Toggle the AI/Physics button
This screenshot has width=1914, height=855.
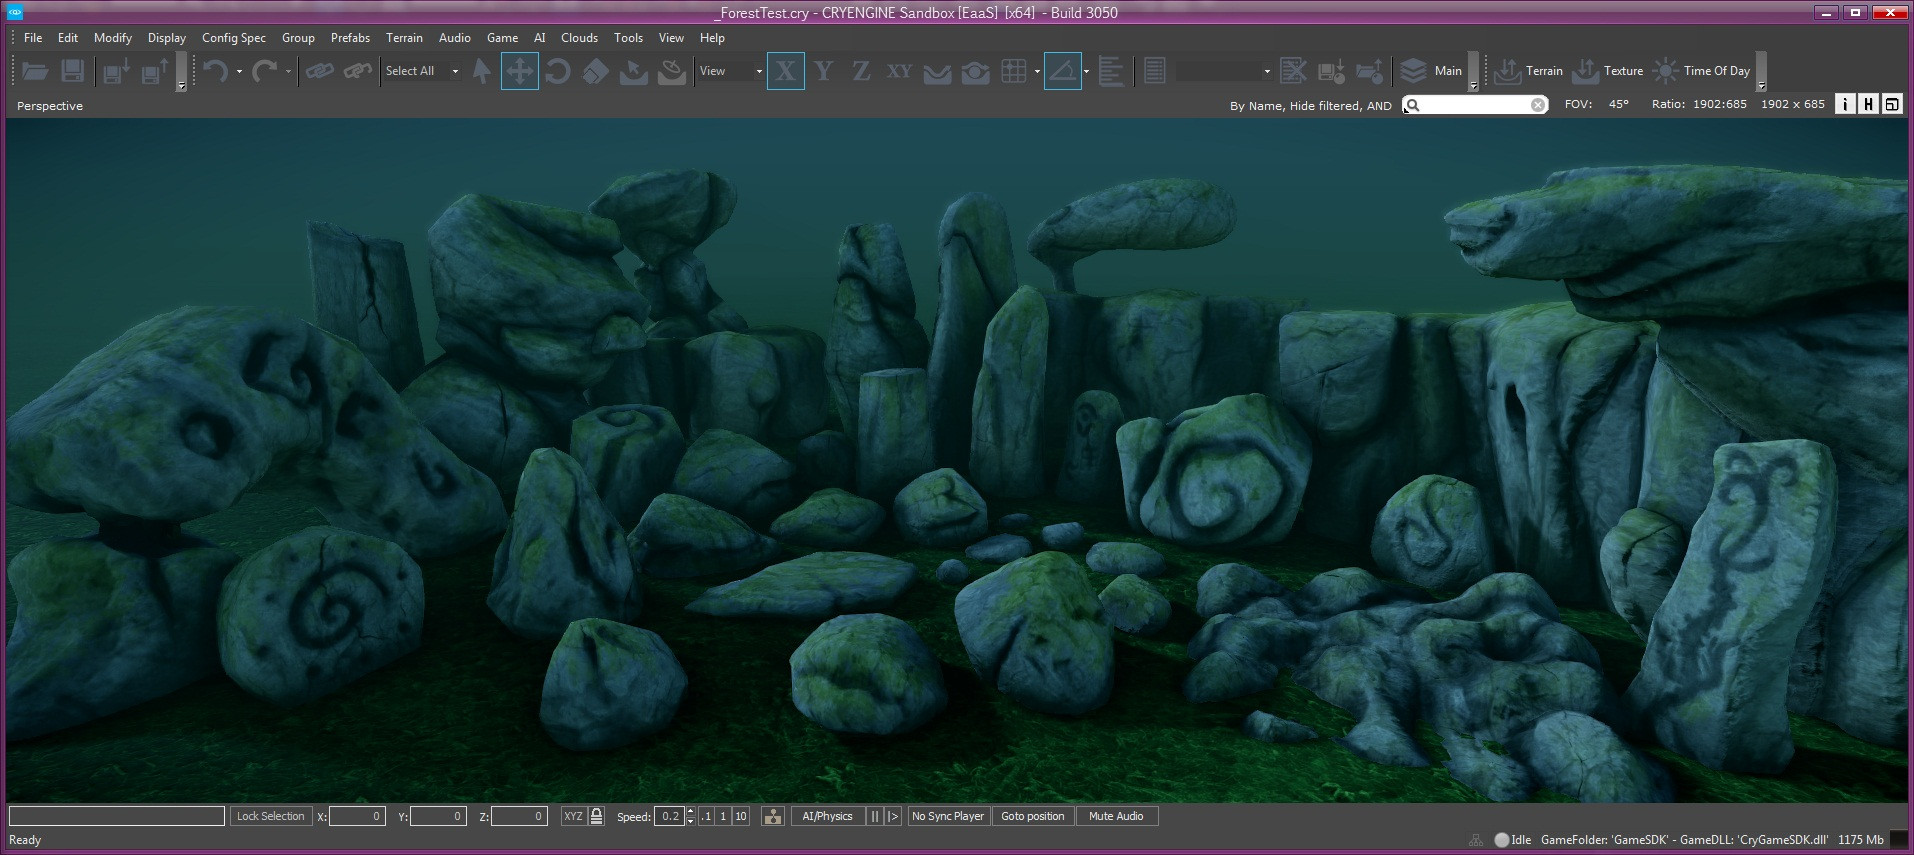(x=827, y=816)
